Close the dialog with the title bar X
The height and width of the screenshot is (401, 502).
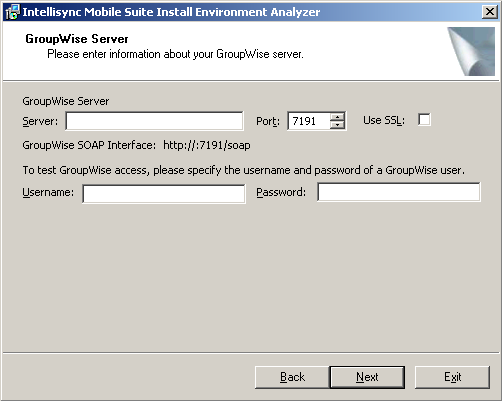[x=490, y=12]
